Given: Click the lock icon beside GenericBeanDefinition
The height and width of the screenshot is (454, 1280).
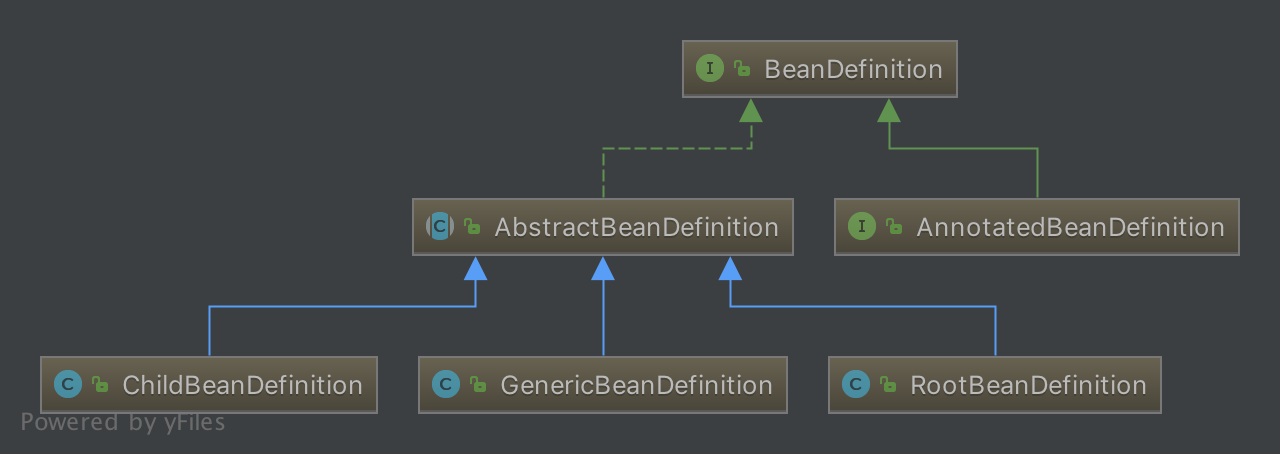Looking at the screenshot, I should (x=478, y=384).
